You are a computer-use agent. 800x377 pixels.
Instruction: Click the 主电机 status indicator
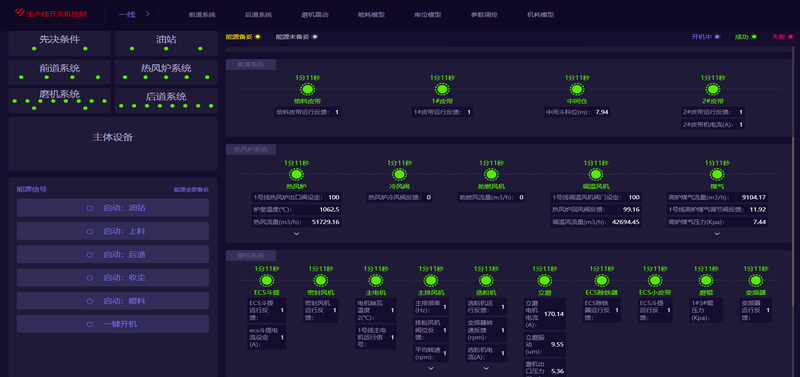[x=376, y=280]
